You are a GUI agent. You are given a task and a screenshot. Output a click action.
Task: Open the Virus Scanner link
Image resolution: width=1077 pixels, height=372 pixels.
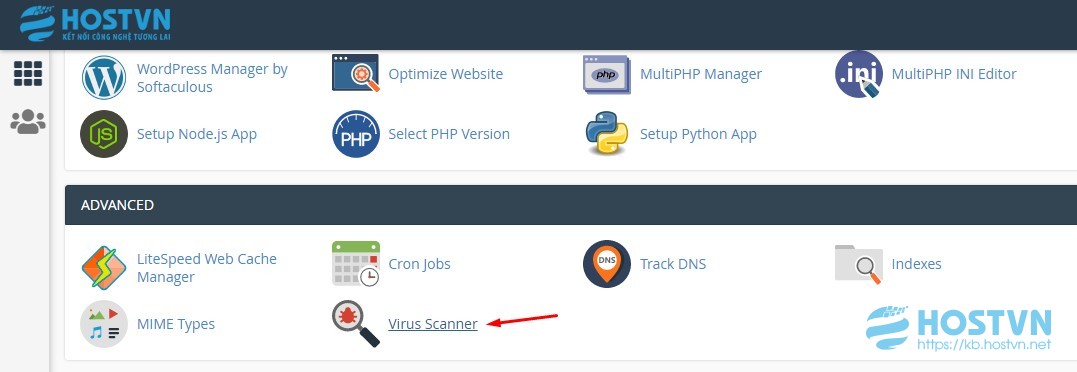(x=433, y=324)
